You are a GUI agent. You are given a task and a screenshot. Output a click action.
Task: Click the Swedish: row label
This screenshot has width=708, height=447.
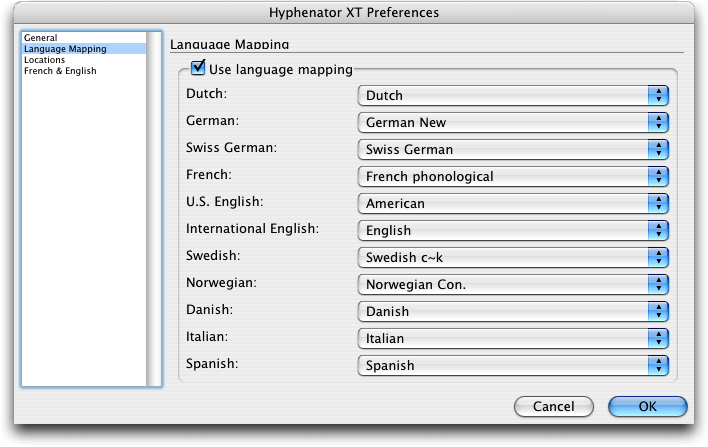213,256
